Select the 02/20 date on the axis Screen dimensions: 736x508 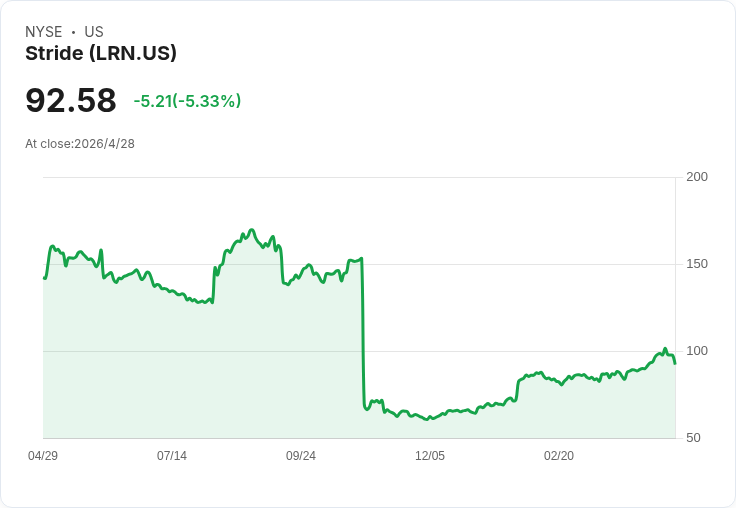click(559, 456)
